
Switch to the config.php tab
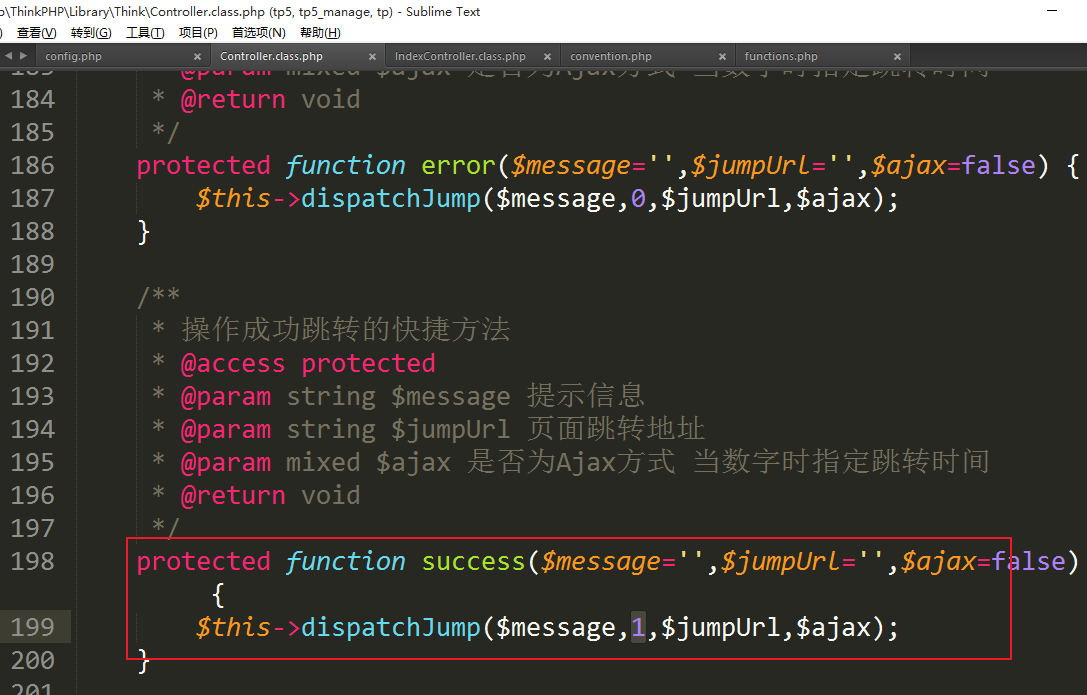click(74, 57)
